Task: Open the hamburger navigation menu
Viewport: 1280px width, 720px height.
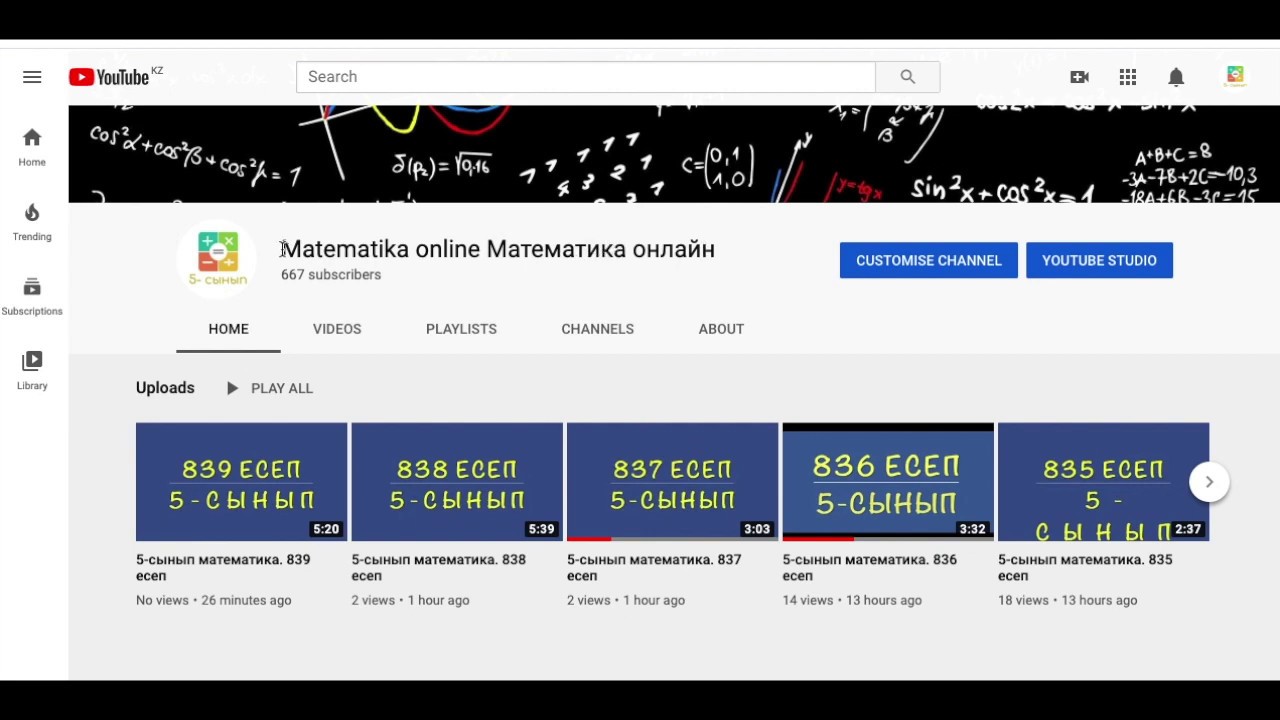Action: pos(32,76)
